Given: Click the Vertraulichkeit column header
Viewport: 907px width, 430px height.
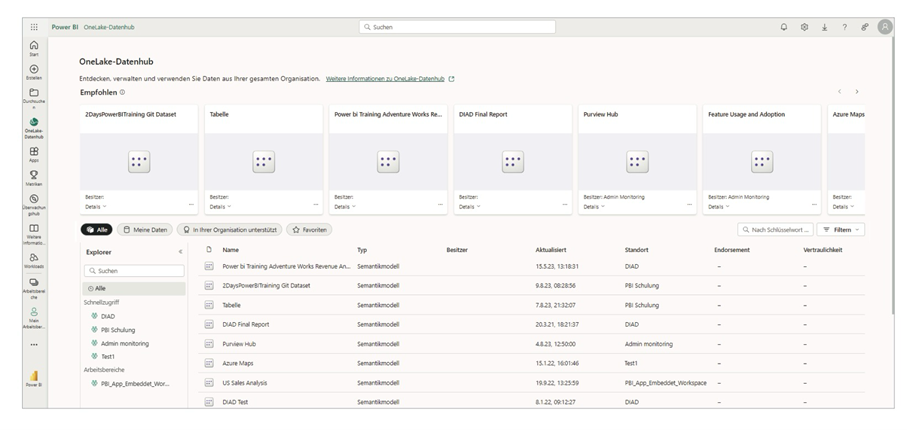Looking at the screenshot, I should point(823,250).
